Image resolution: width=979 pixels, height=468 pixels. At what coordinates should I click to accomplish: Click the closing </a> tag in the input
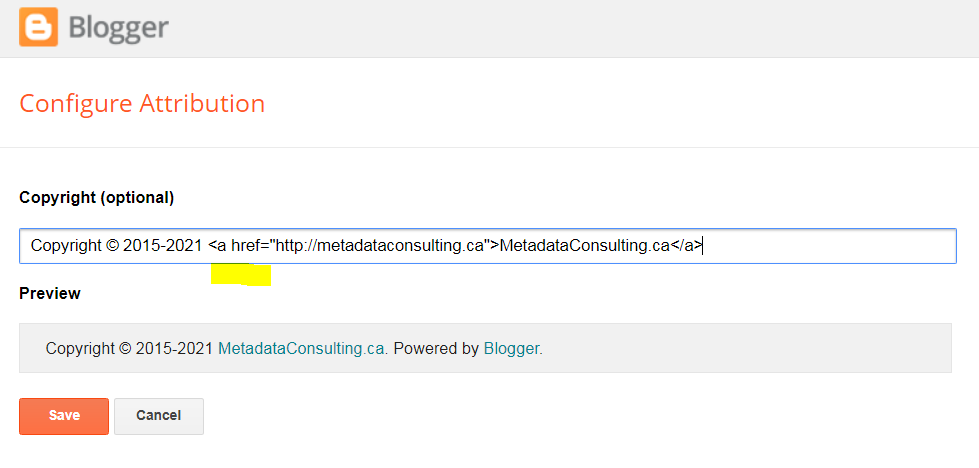coord(686,246)
